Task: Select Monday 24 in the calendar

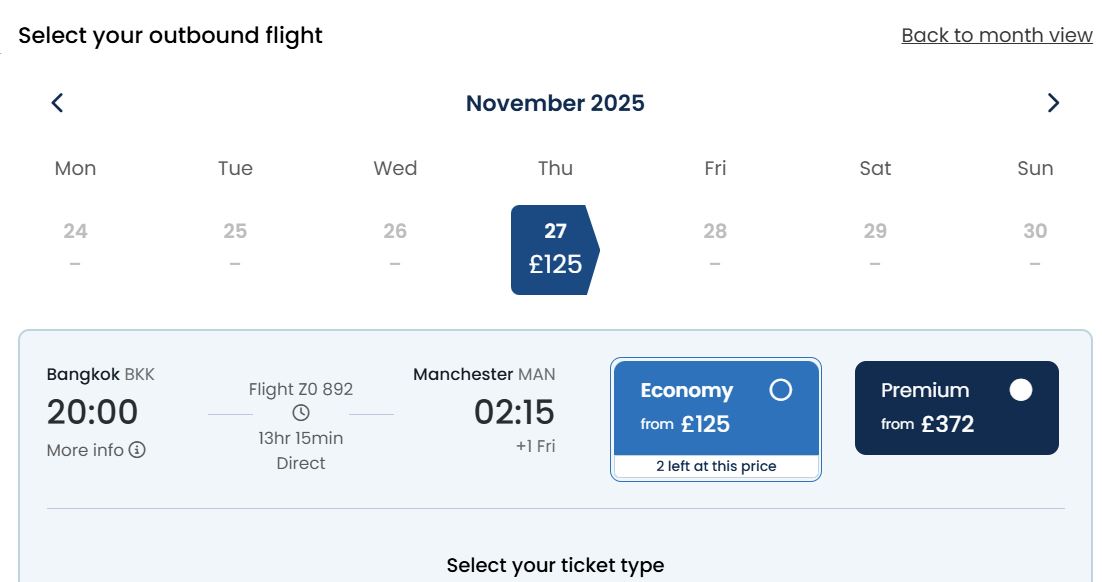Action: 75,245
